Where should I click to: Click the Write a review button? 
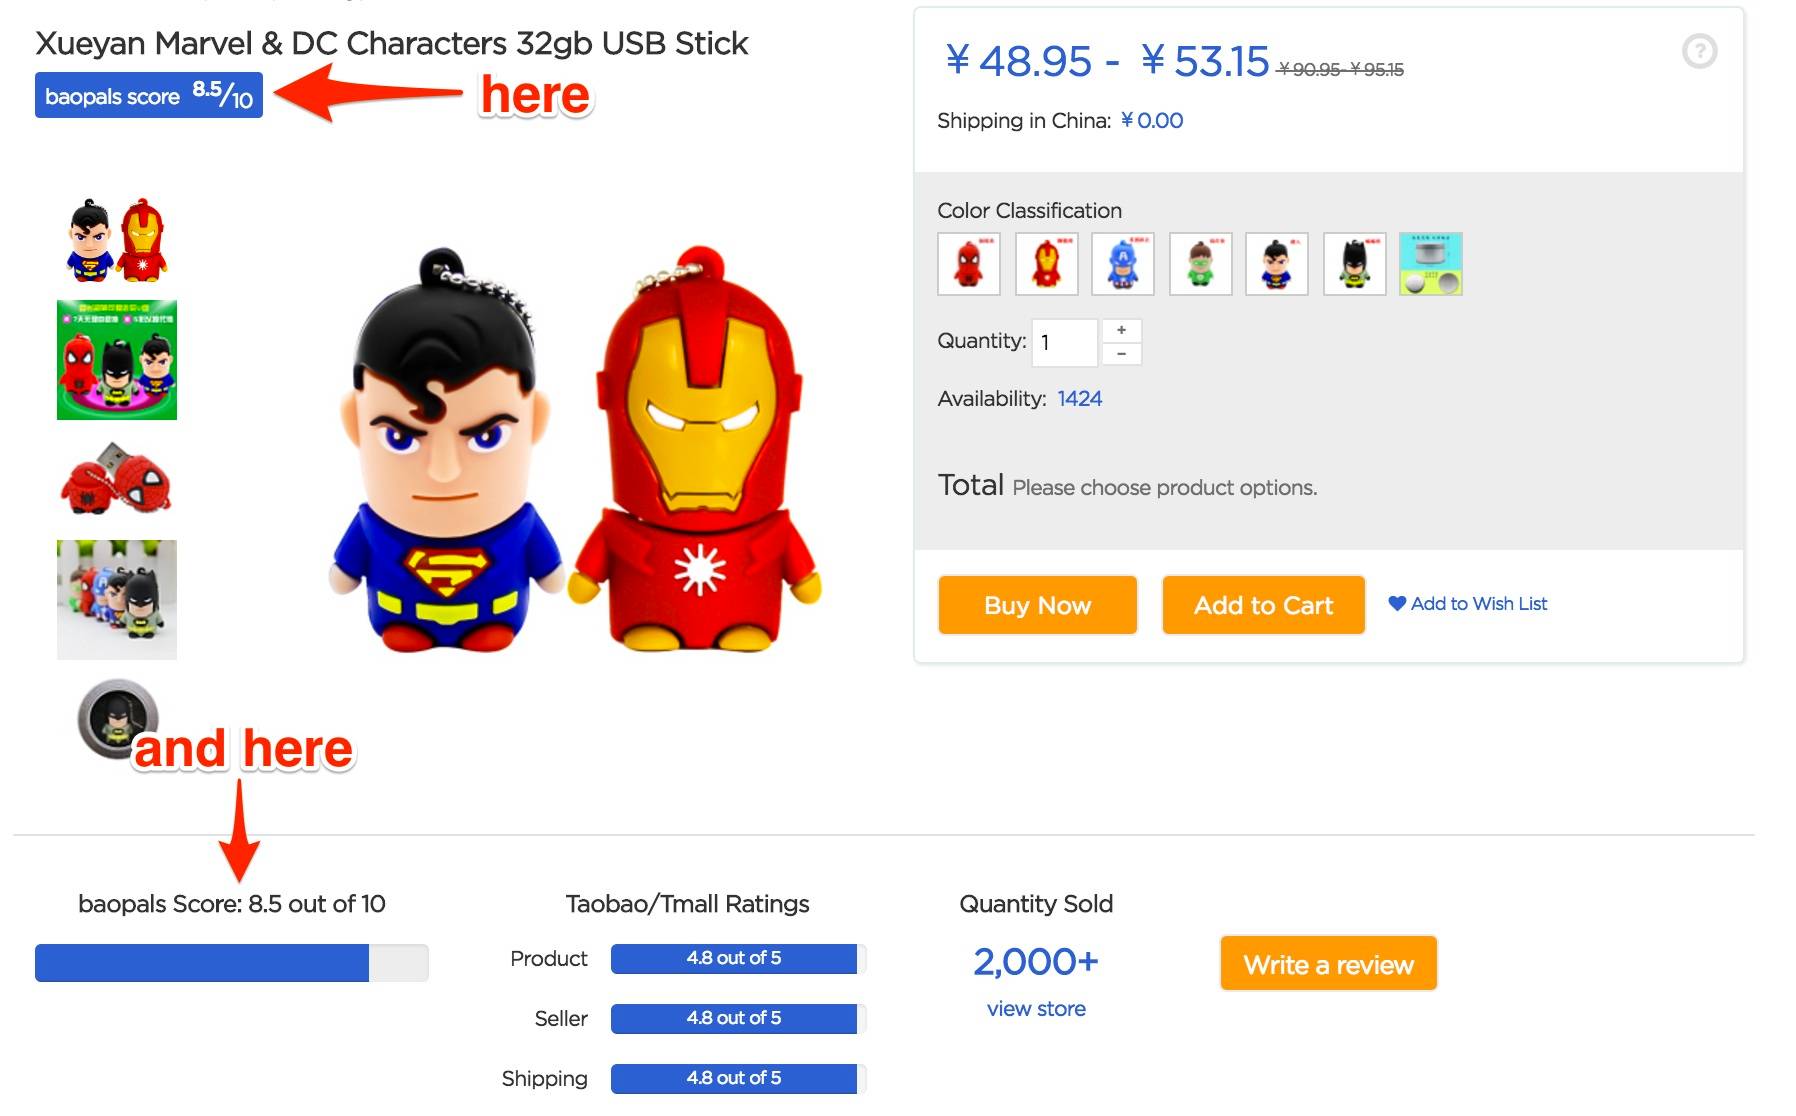coord(1328,964)
